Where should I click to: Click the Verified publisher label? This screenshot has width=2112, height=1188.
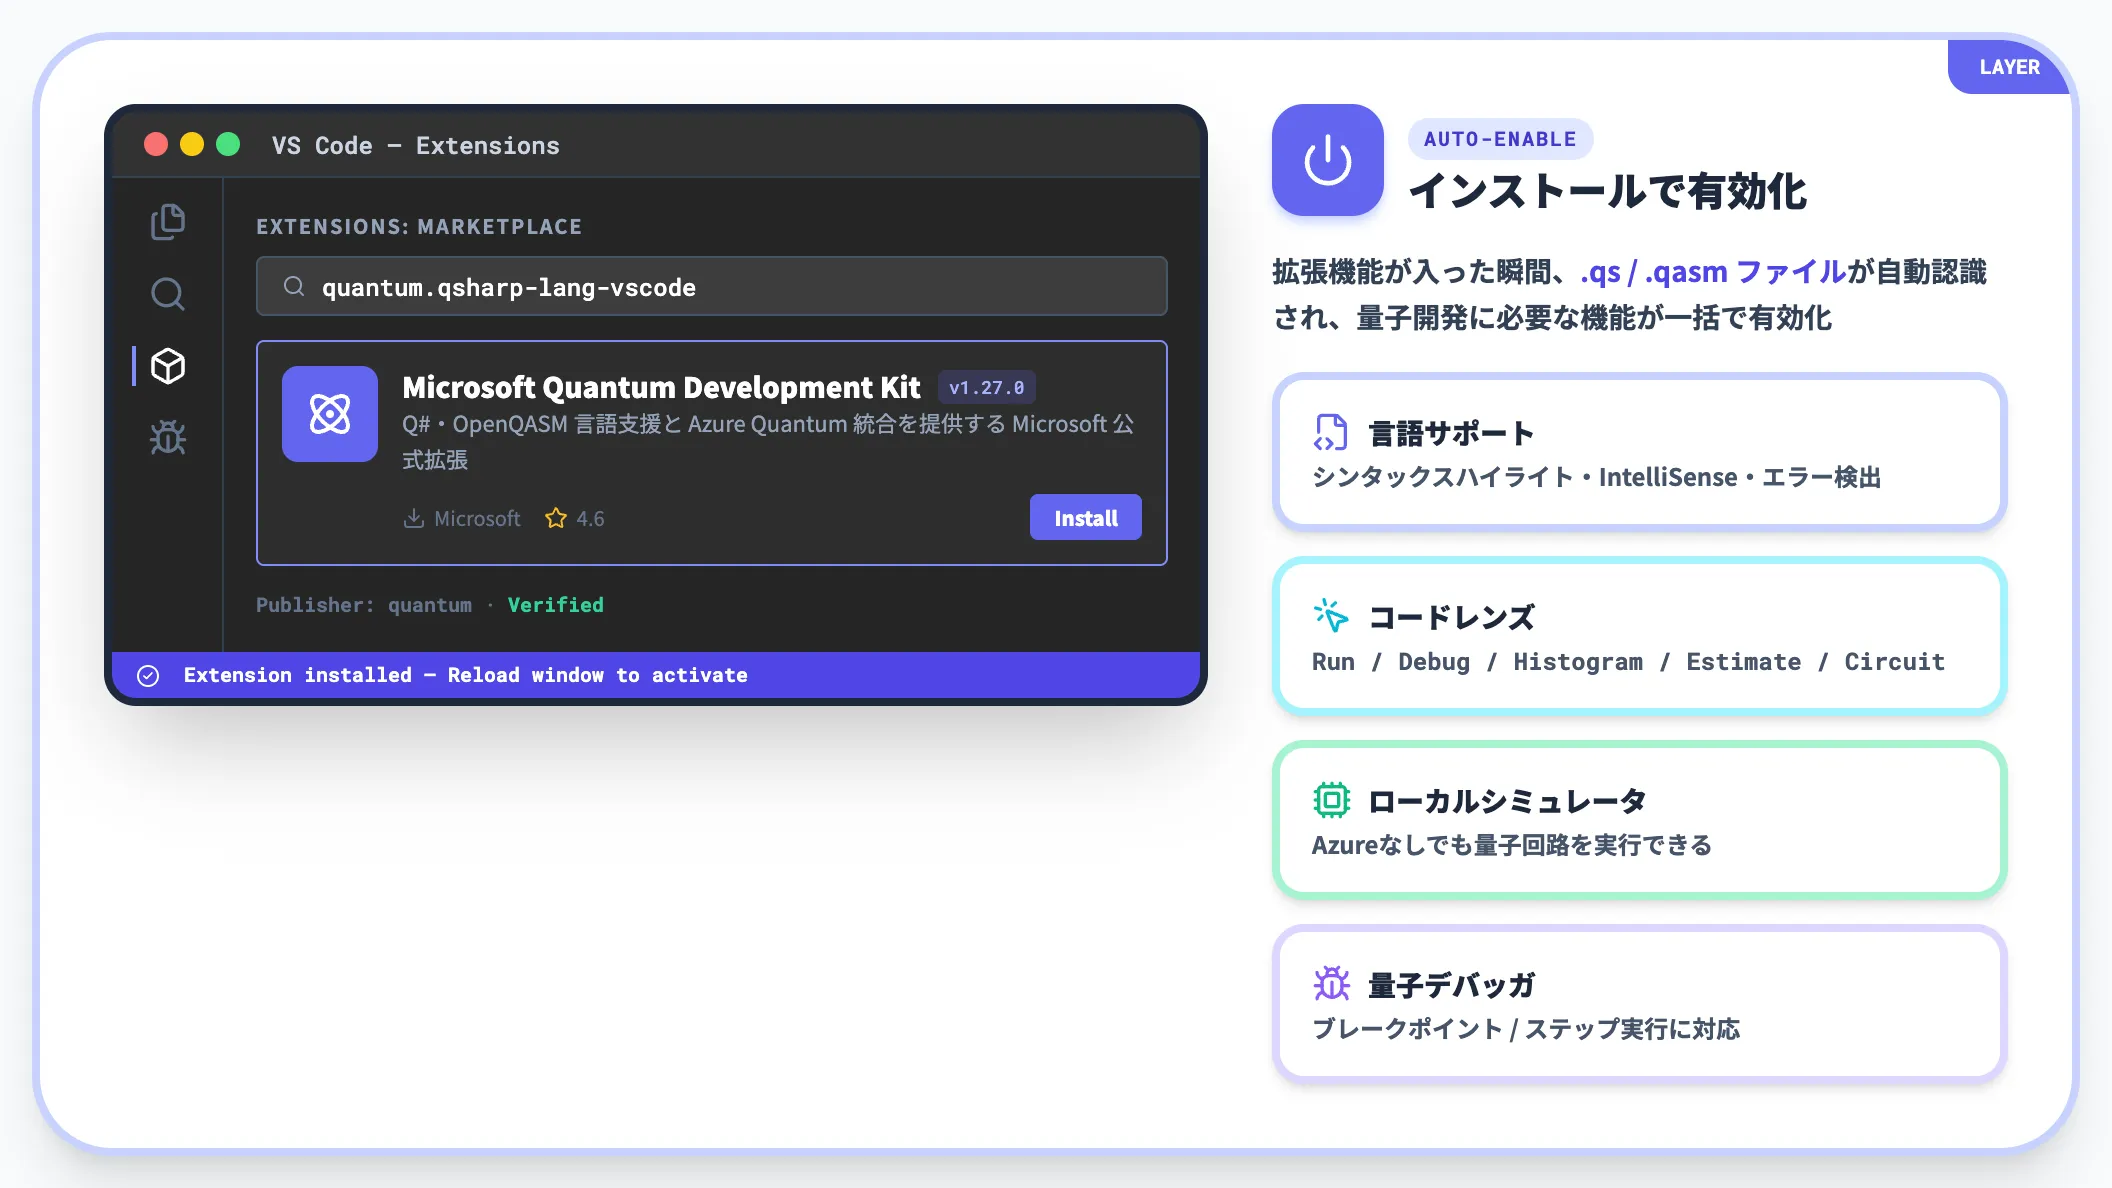coord(556,605)
